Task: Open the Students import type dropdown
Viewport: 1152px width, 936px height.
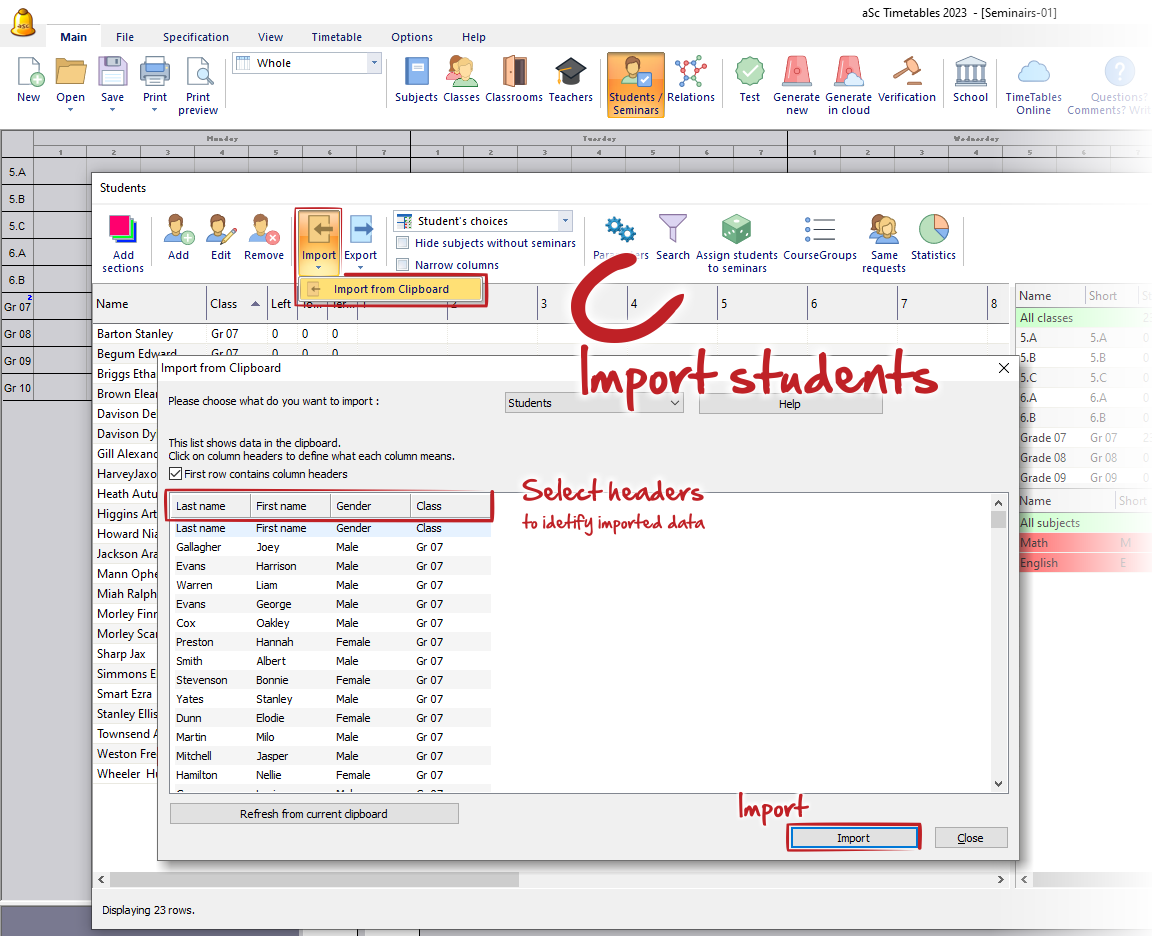Action: click(x=594, y=403)
